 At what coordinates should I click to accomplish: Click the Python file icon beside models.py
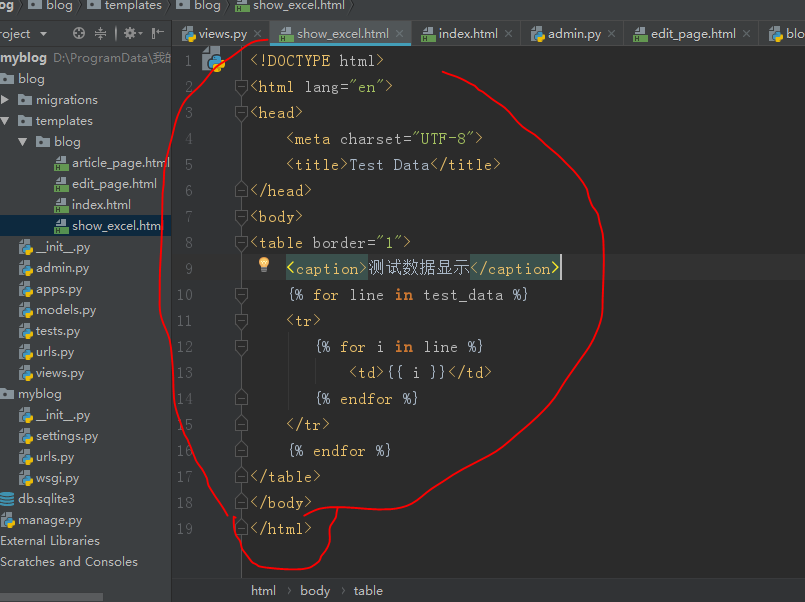coord(26,310)
